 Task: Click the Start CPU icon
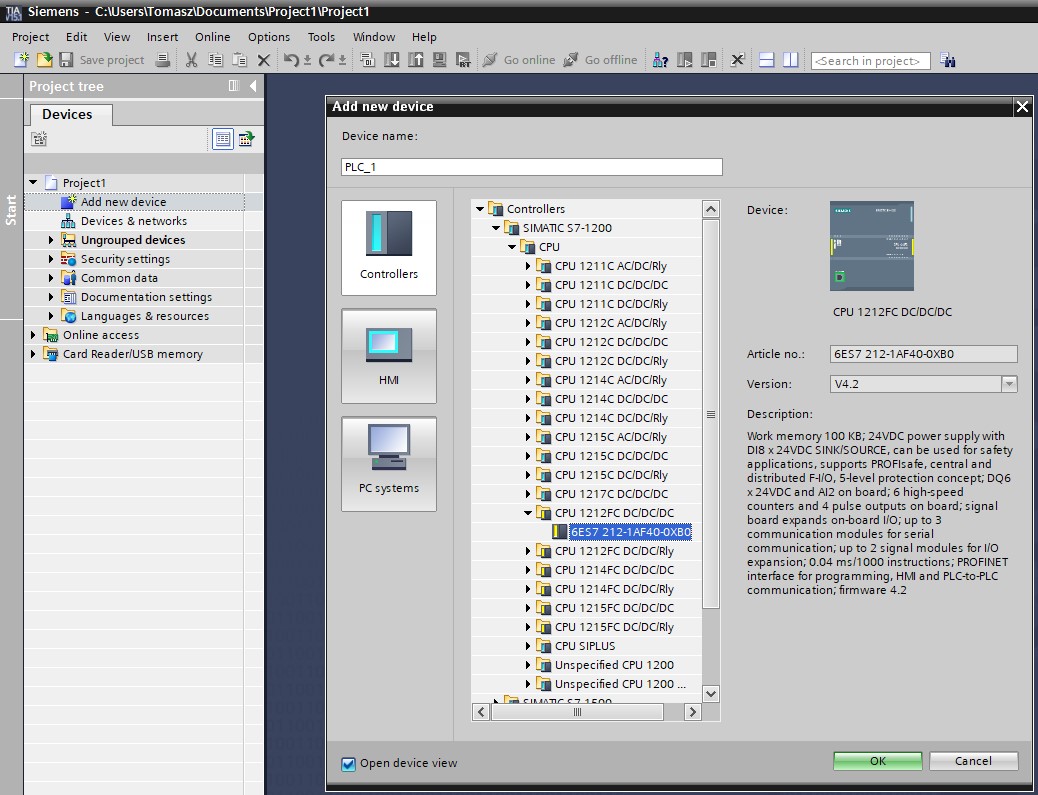click(684, 60)
